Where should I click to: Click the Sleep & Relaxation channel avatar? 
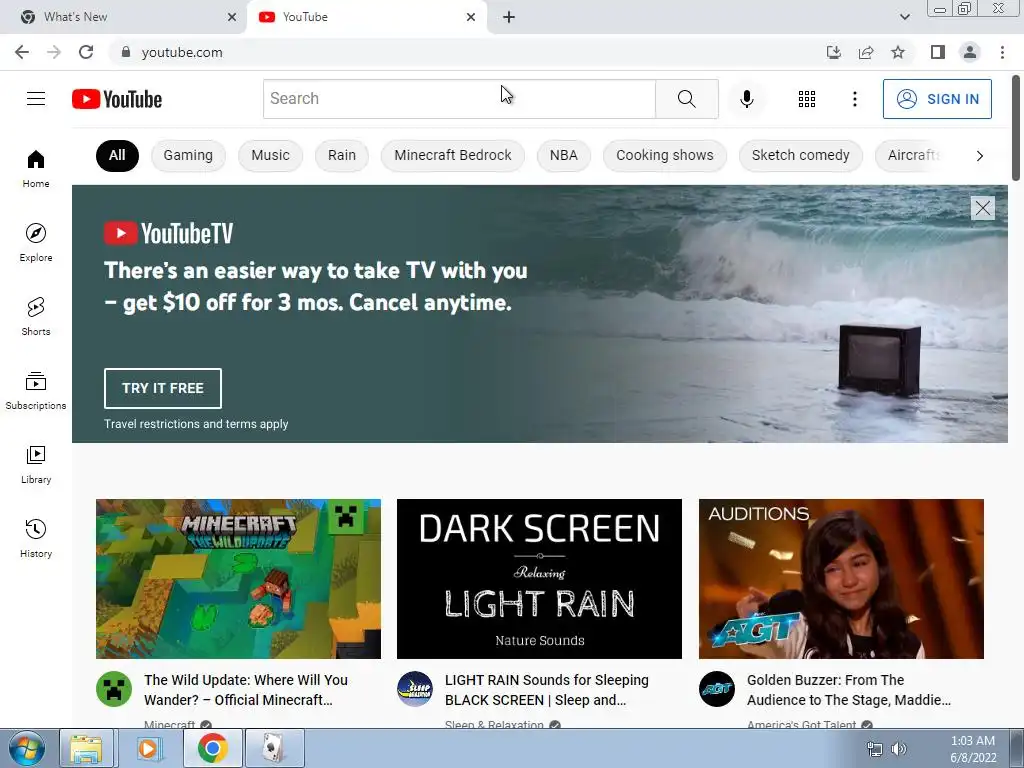click(415, 689)
